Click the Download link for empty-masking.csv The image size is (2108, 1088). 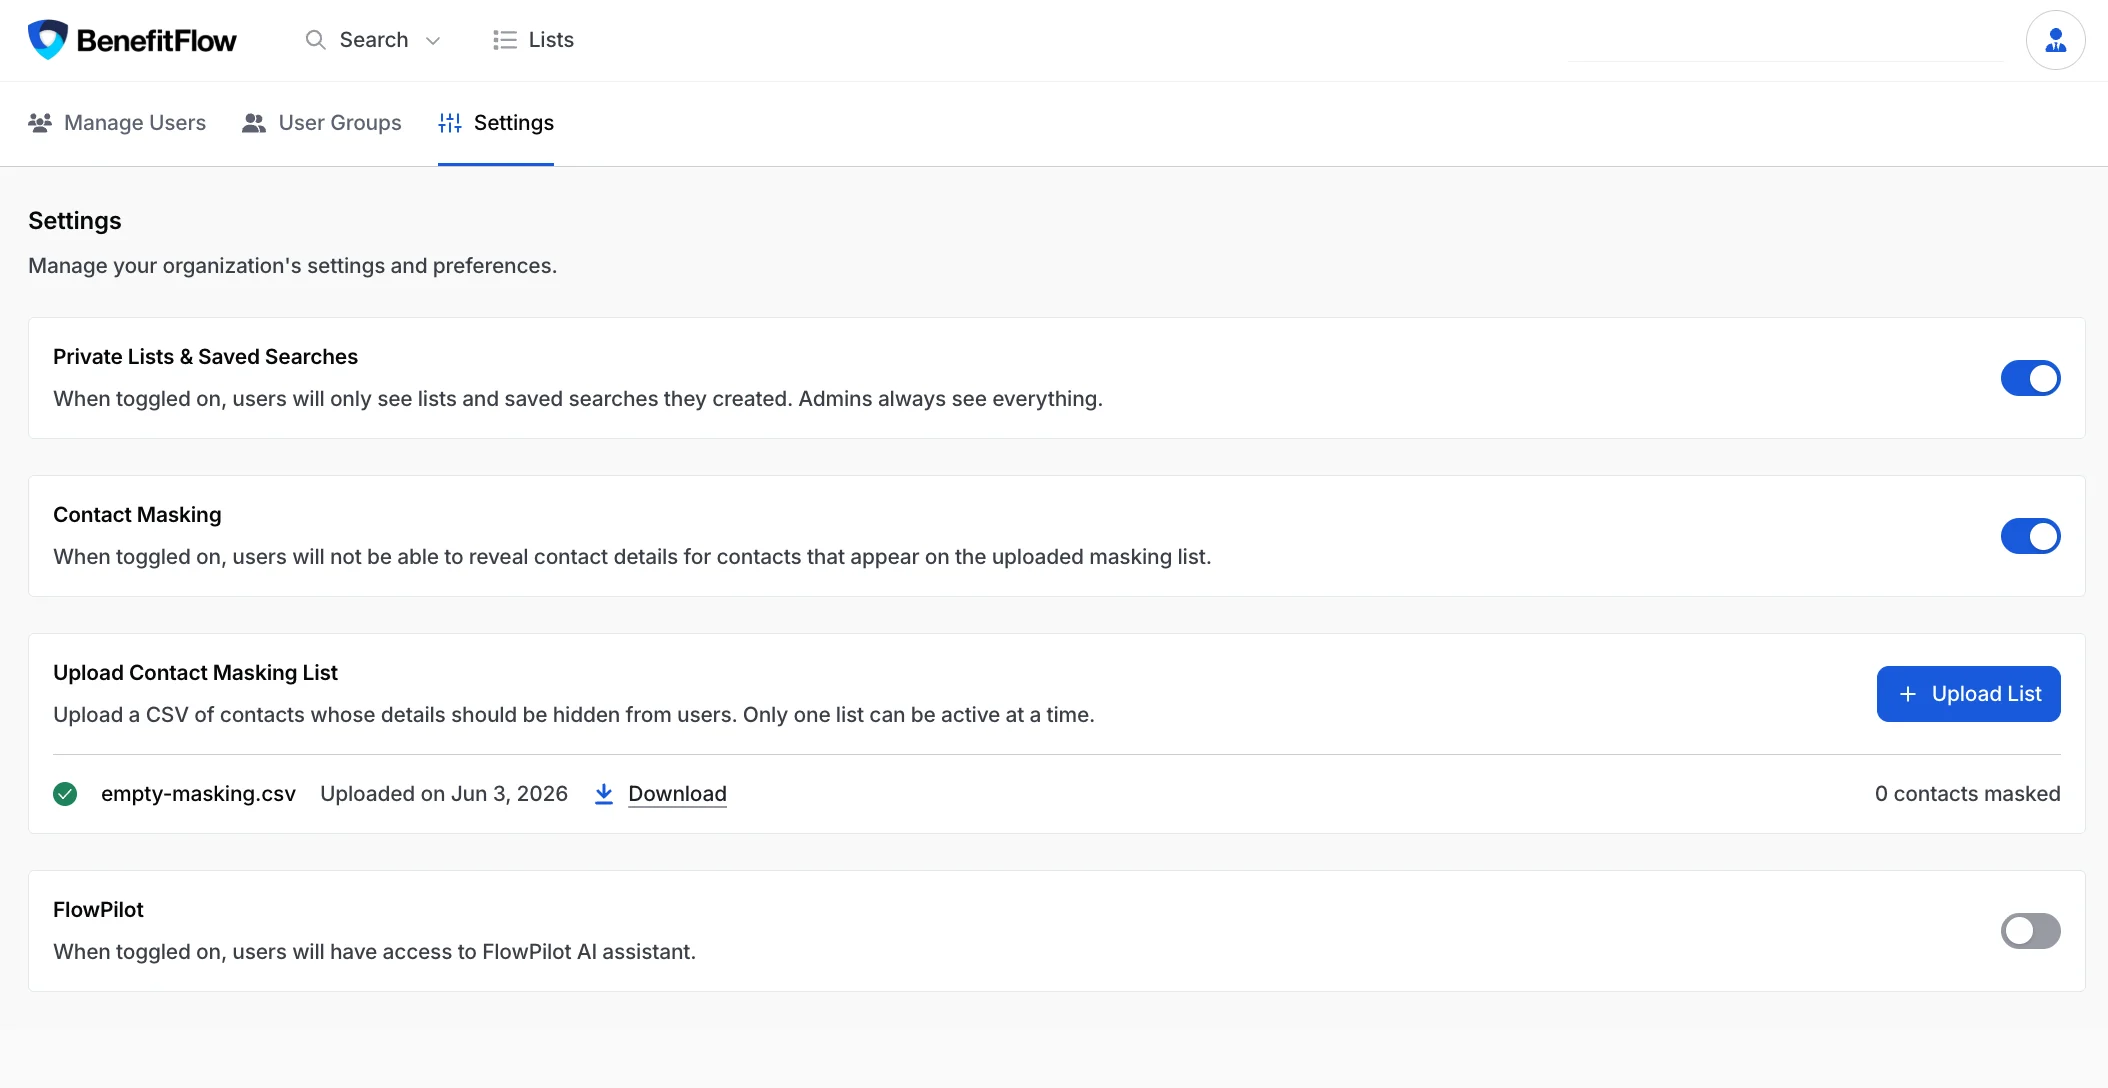677,794
